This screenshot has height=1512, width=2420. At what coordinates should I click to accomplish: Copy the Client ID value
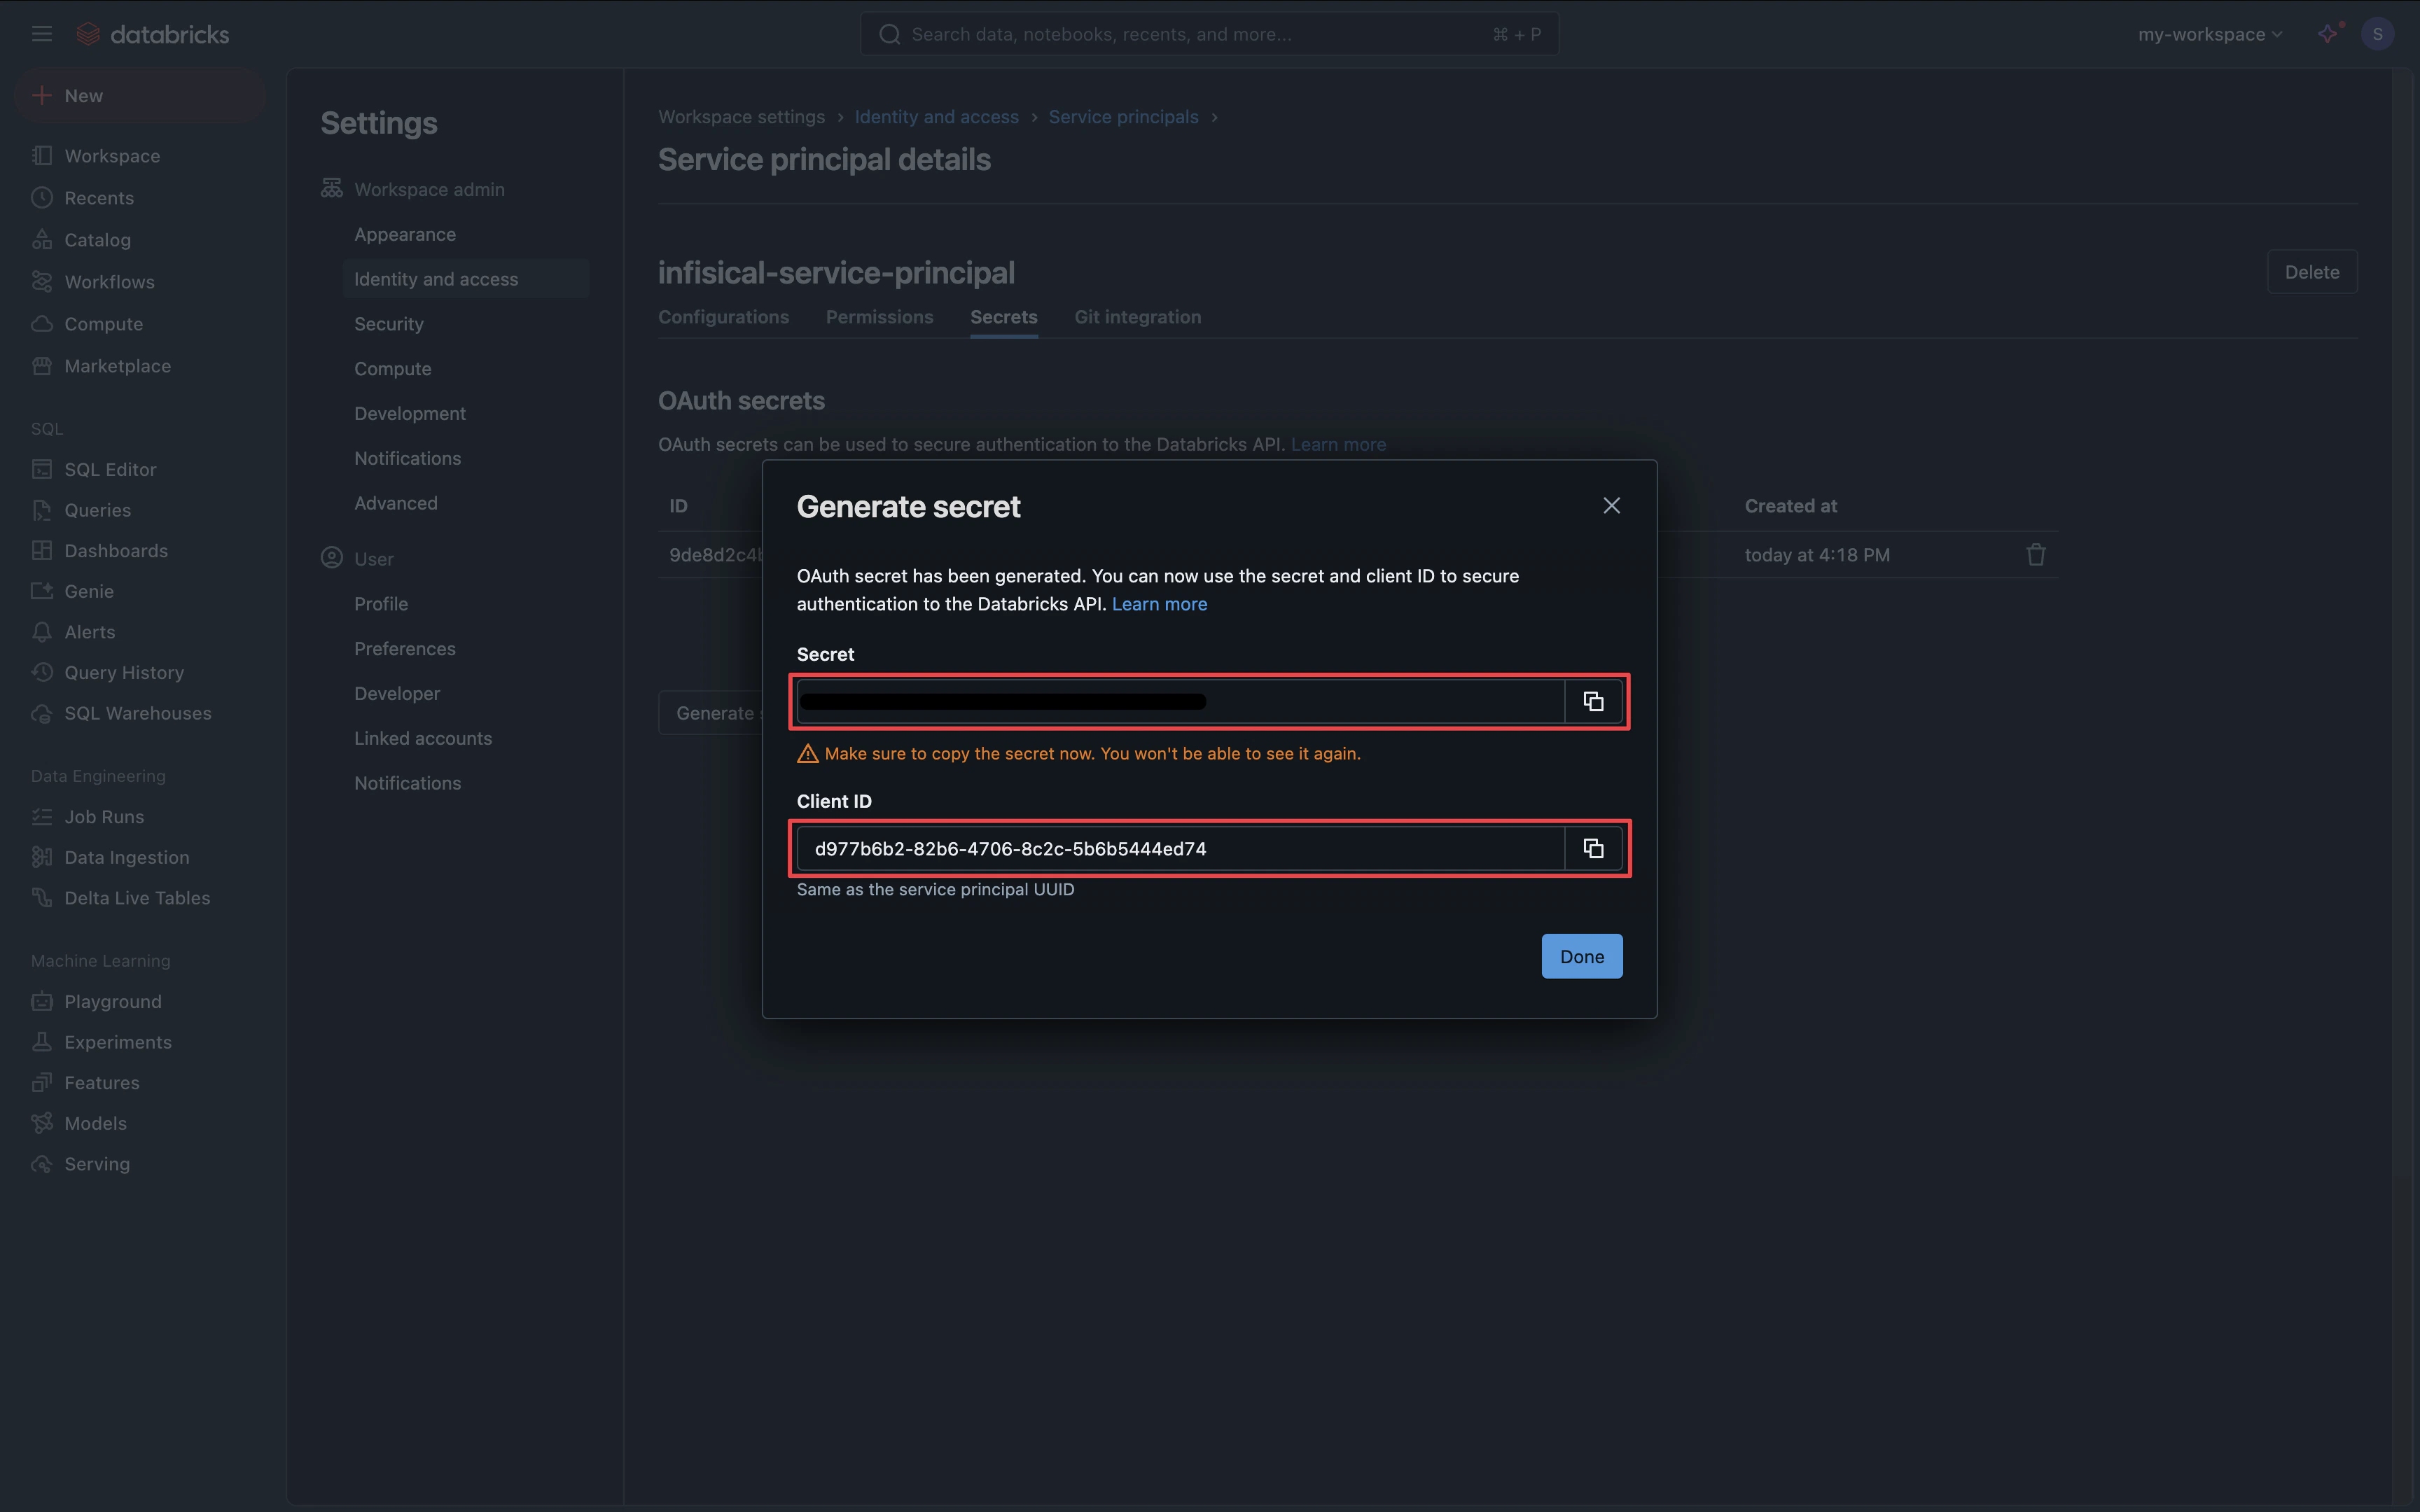[1593, 849]
